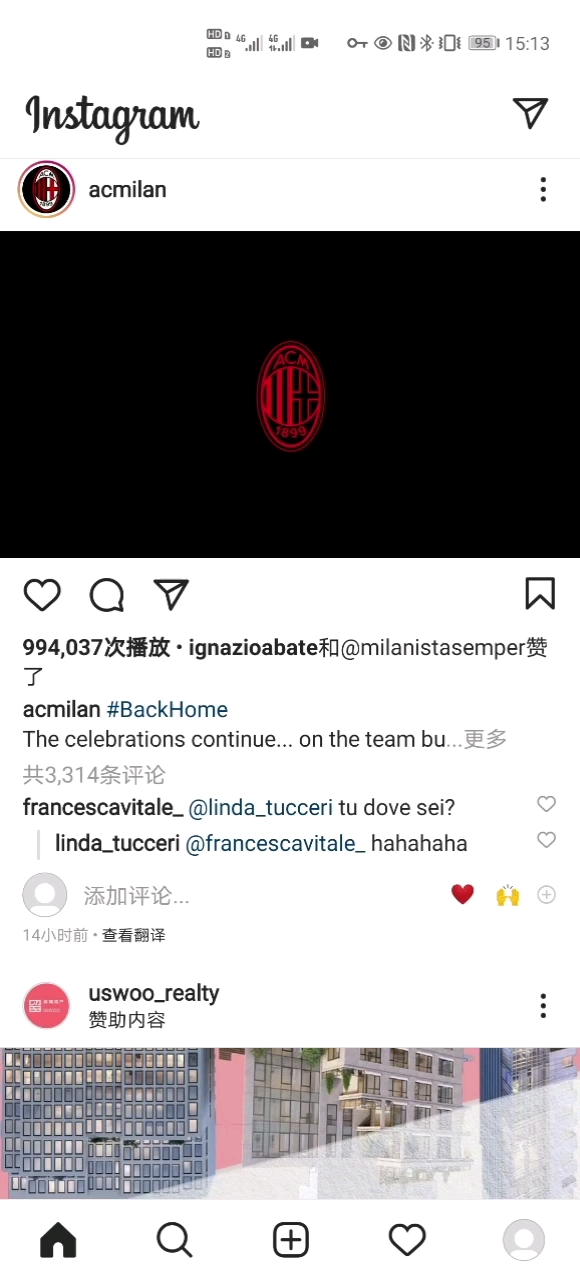Open Search tab magnifier icon
The width and height of the screenshot is (580, 1280).
coord(174,1240)
